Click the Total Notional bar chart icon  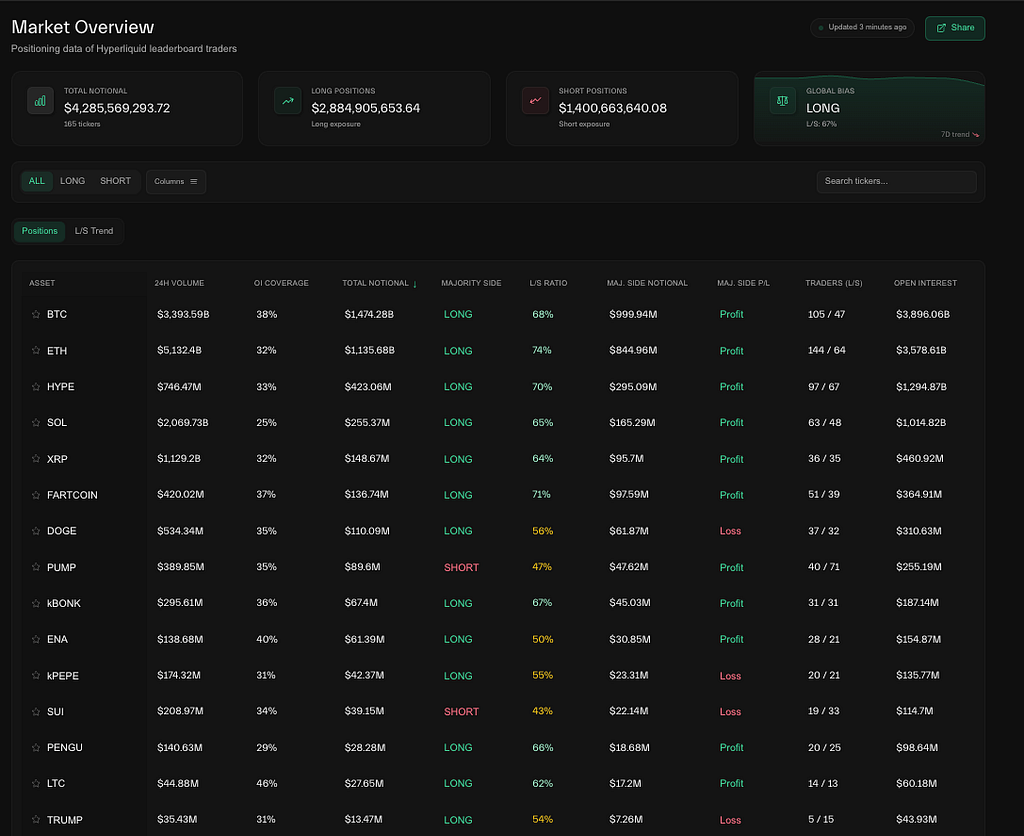(40, 101)
